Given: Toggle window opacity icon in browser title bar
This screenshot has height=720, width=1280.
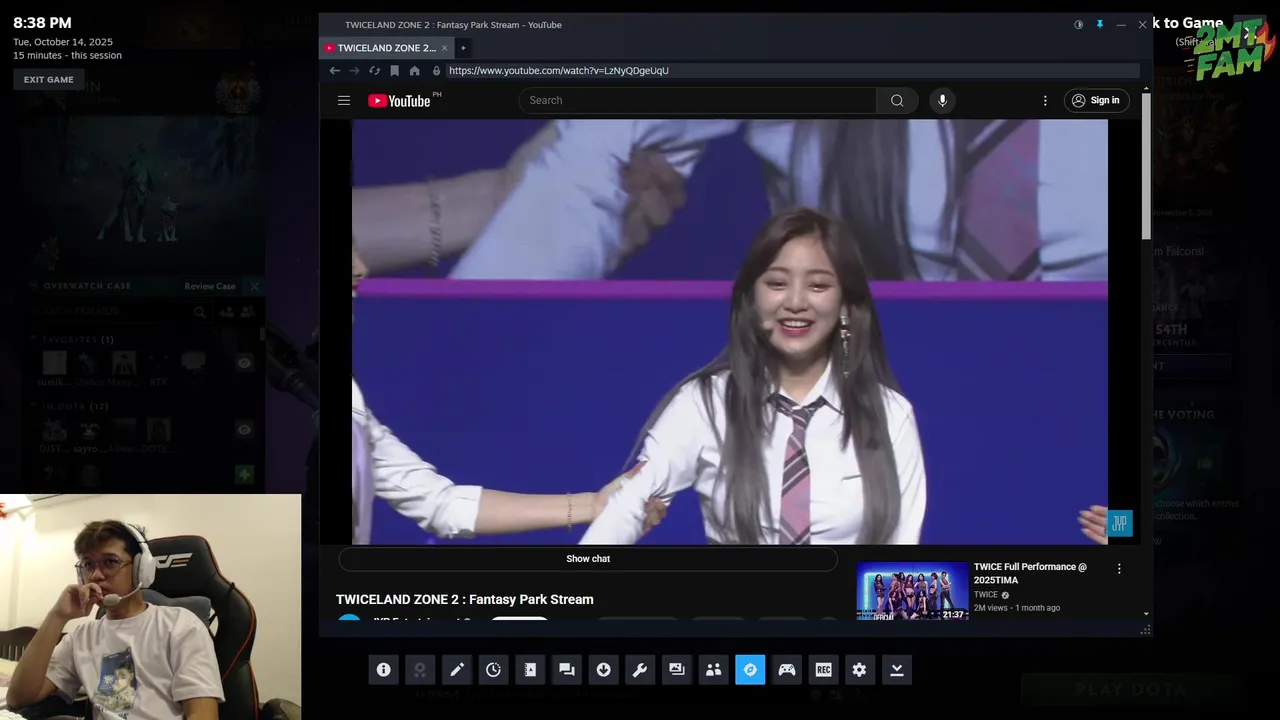Looking at the screenshot, I should 1078,25.
